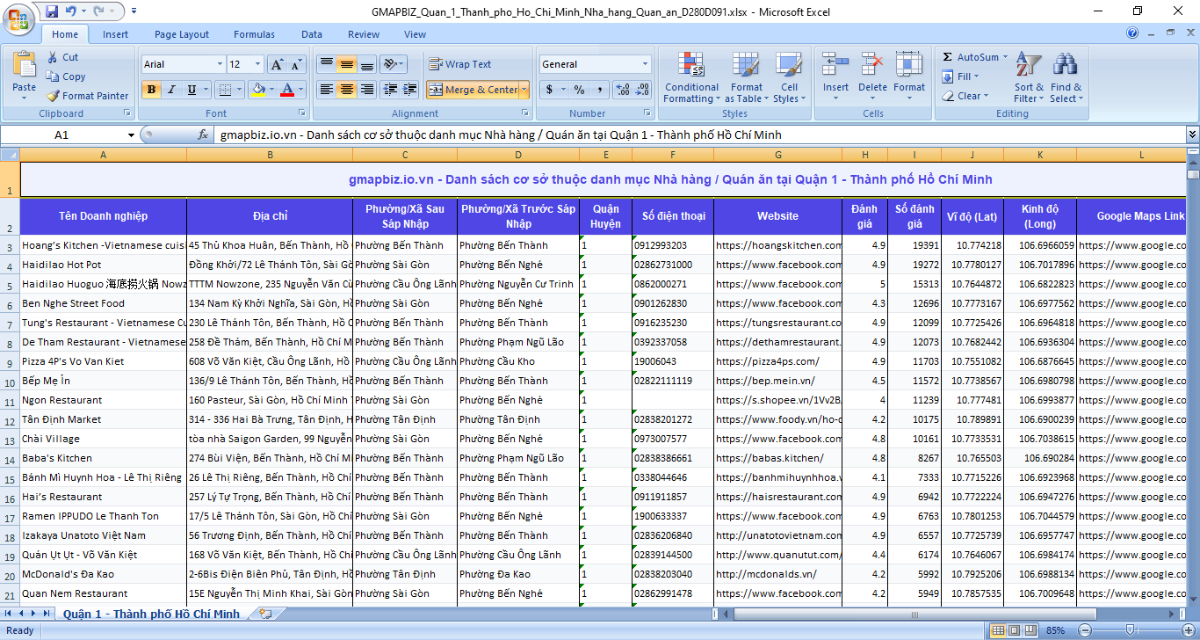Open the font size dropdown
This screenshot has height=640, width=1200.
[259, 64]
